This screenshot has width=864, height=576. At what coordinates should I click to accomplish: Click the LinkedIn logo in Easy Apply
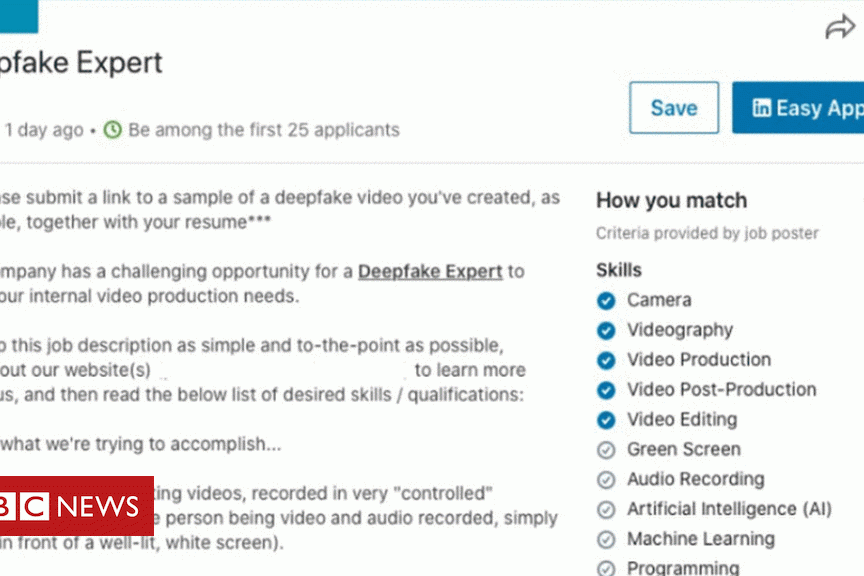coord(762,108)
